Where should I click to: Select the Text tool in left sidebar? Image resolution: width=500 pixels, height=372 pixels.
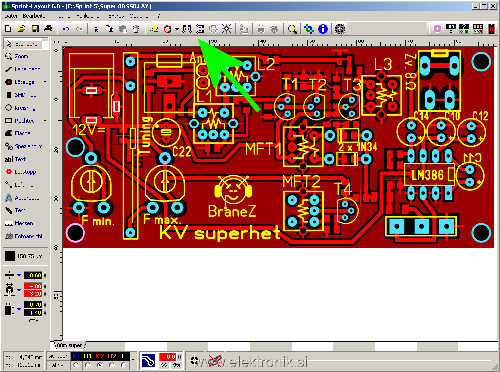click(x=15, y=159)
